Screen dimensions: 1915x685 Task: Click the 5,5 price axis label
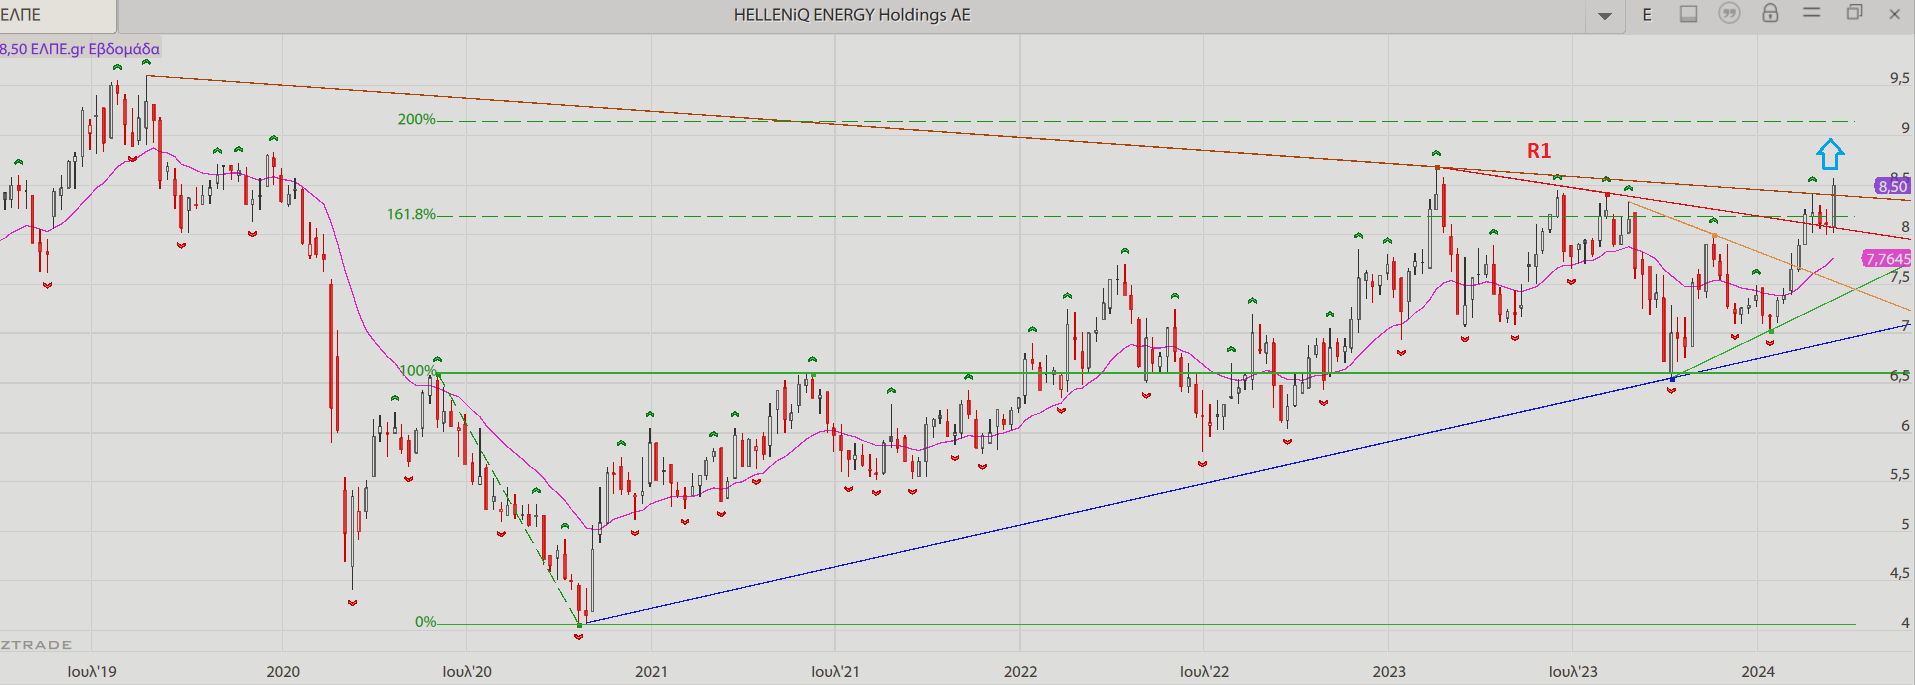coord(1899,474)
